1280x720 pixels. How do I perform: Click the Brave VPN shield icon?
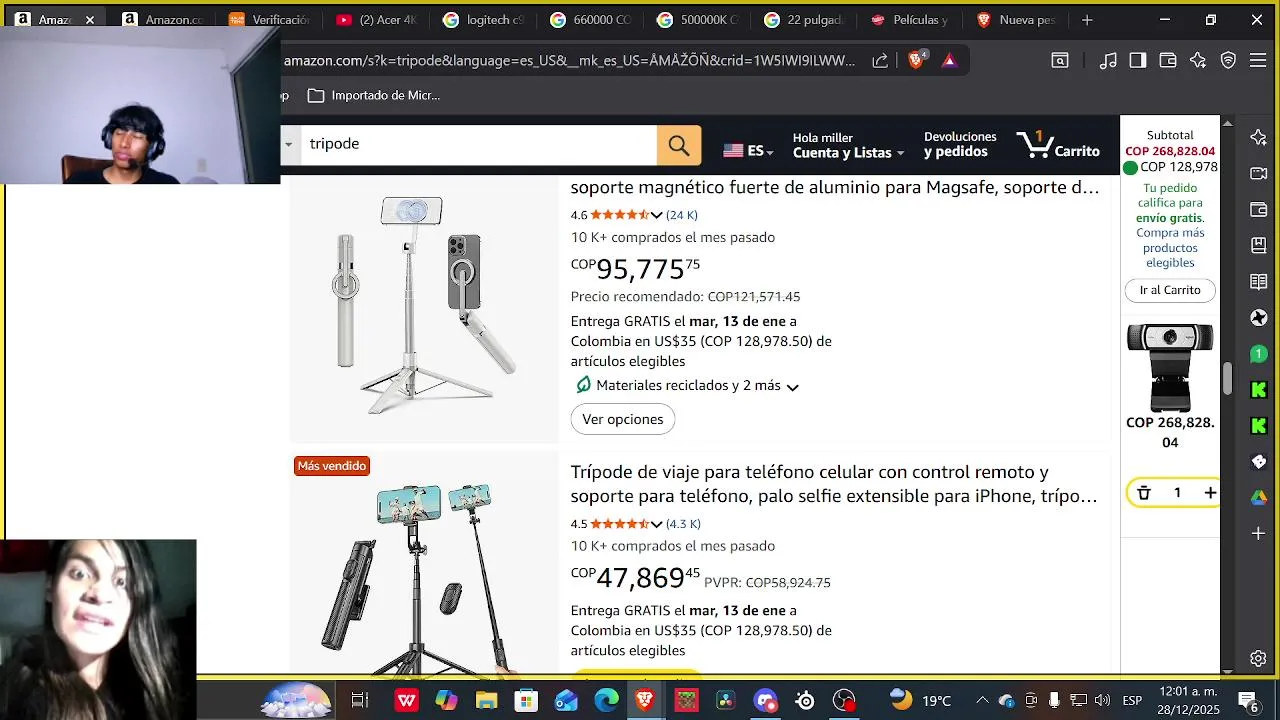pyautogui.click(x=1228, y=60)
